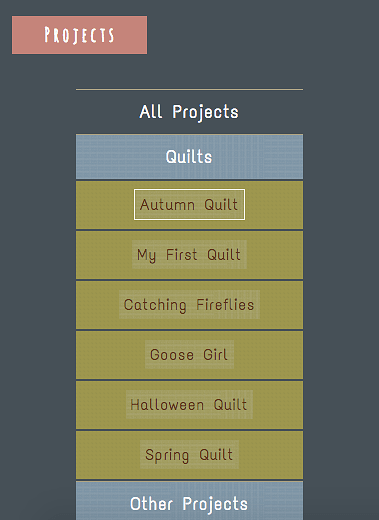The height and width of the screenshot is (520, 379).
Task: Click the thin divider line above All Projects
Action: point(189,89)
